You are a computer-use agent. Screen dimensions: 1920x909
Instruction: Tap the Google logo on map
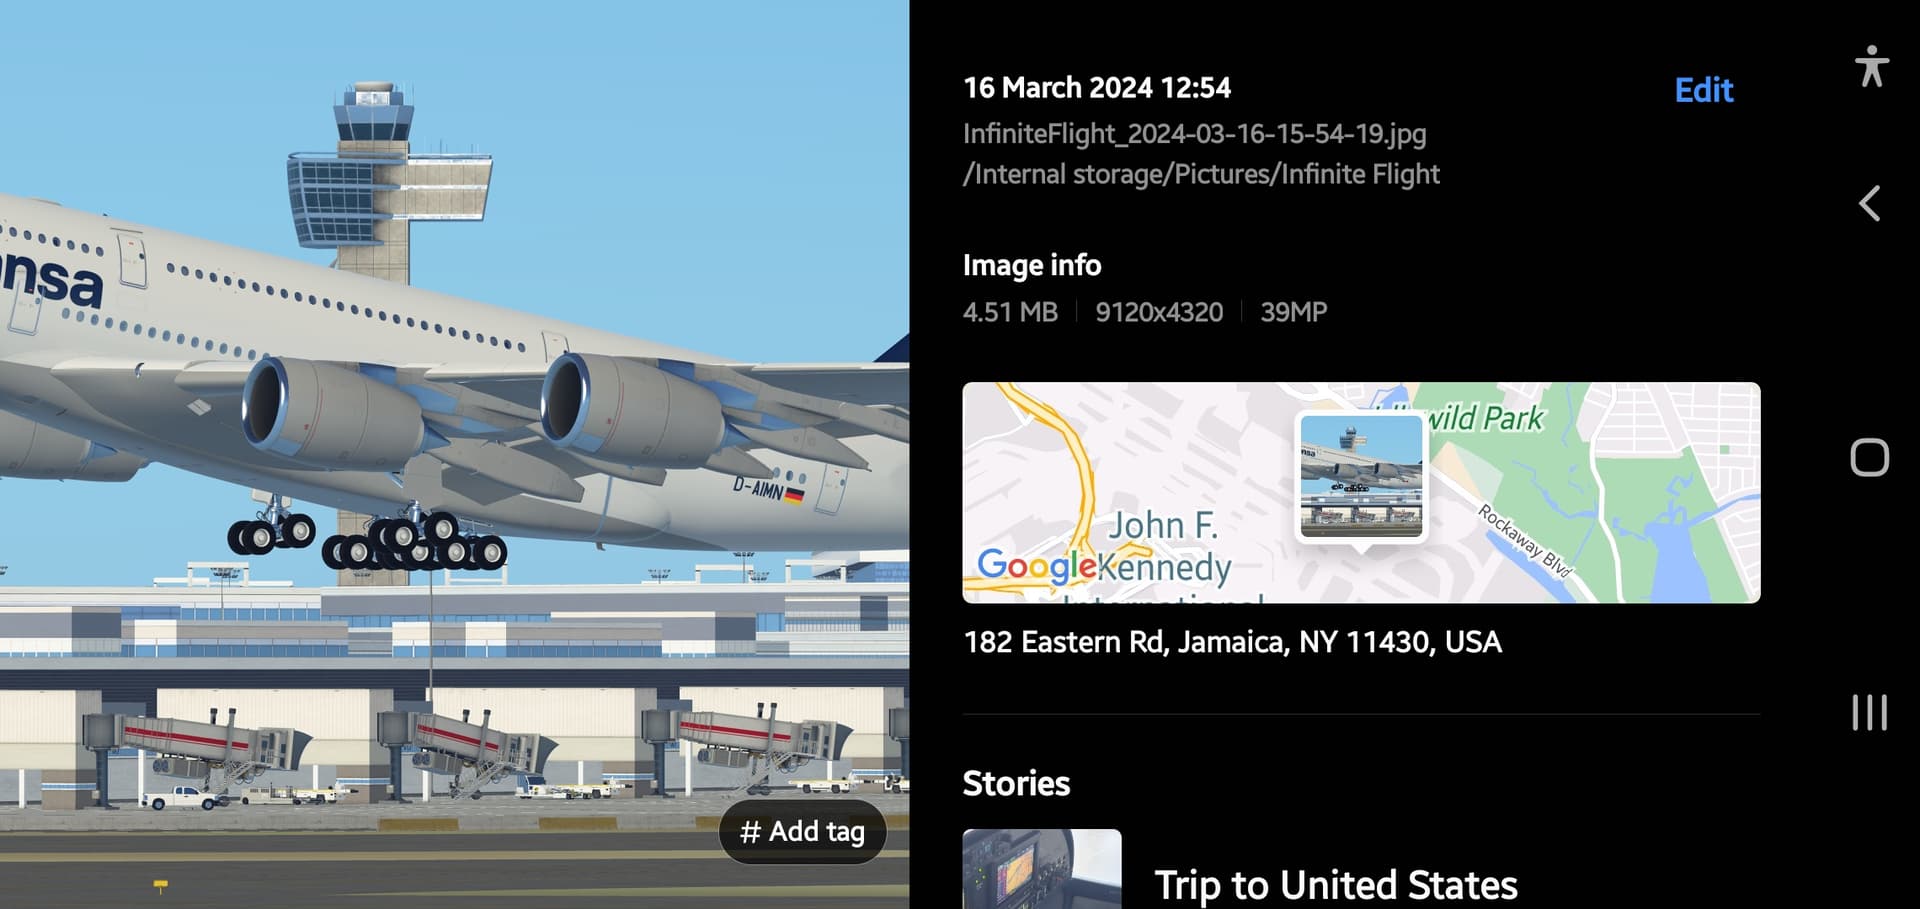point(1036,566)
